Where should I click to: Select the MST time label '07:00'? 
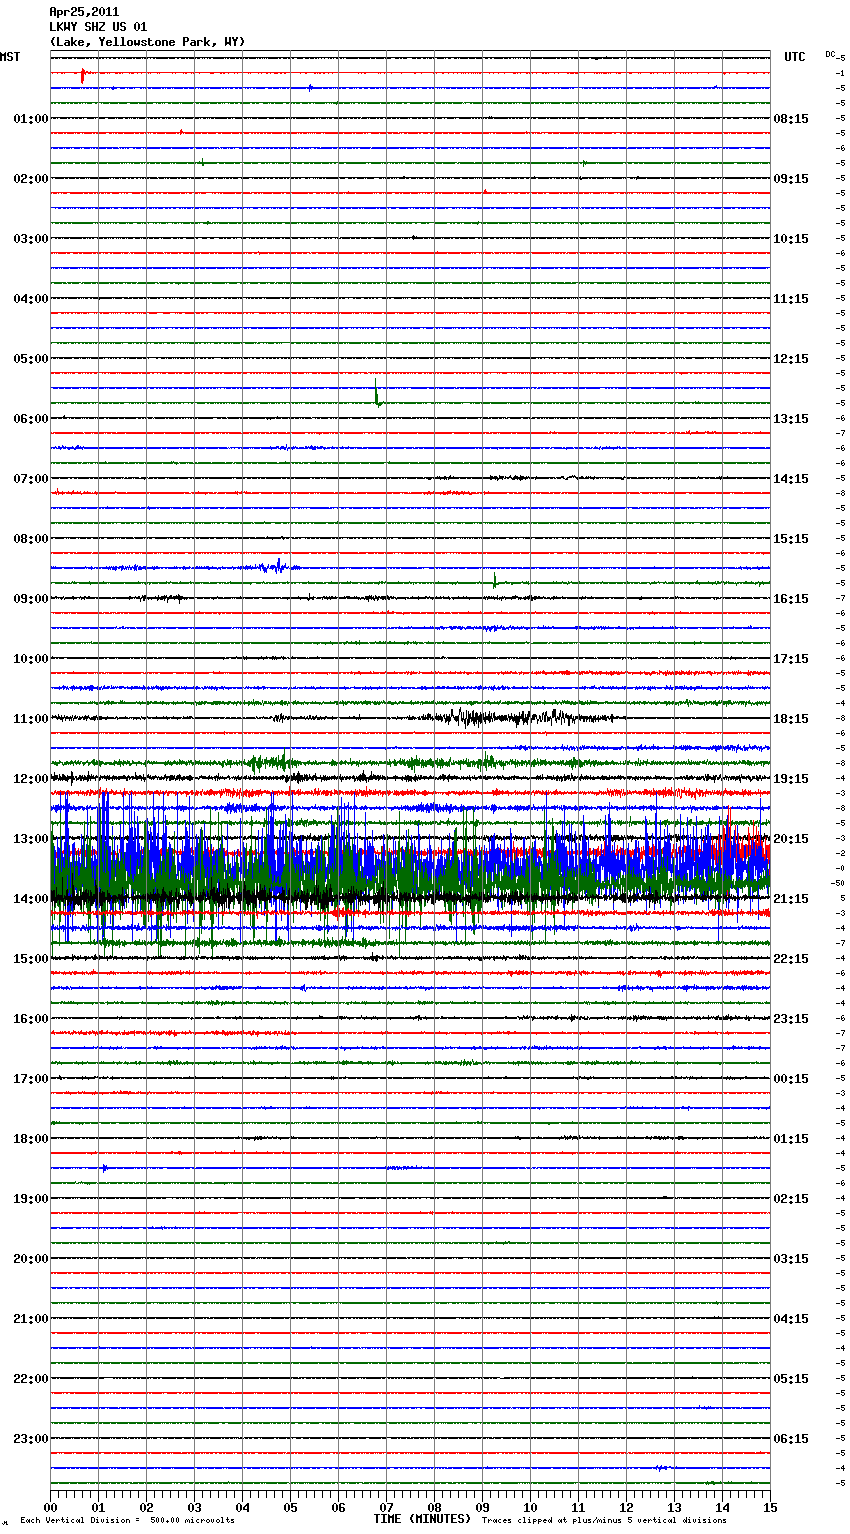click(x=31, y=479)
